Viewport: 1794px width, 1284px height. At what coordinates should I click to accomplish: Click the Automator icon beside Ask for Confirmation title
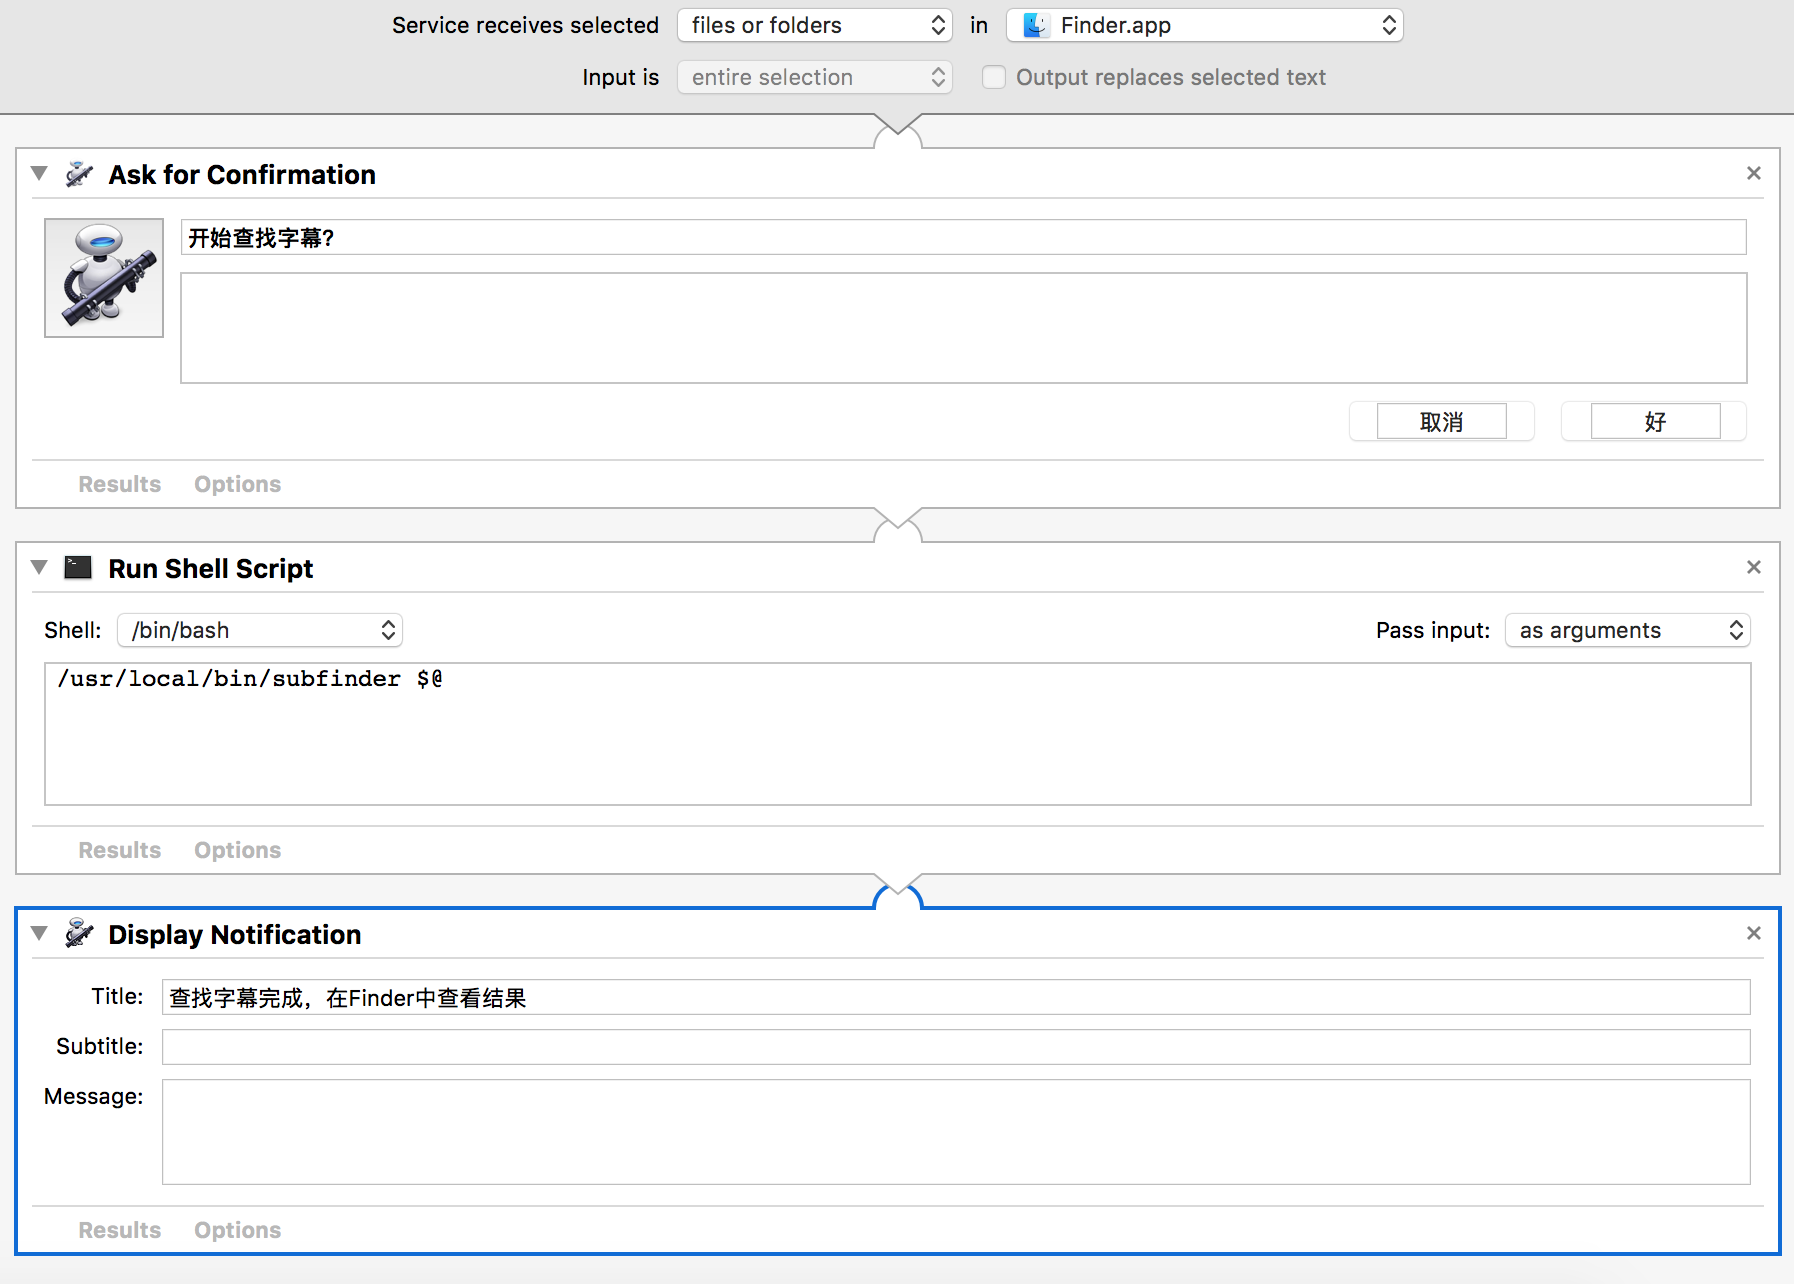click(79, 174)
